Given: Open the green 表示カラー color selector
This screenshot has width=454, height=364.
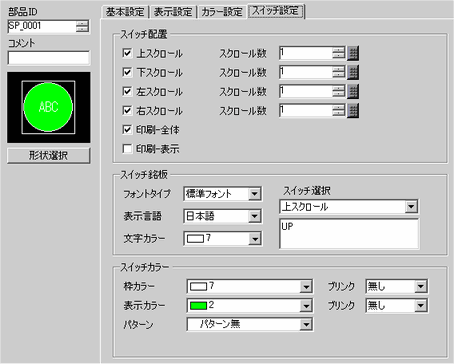Looking at the screenshot, I should click(249, 305).
